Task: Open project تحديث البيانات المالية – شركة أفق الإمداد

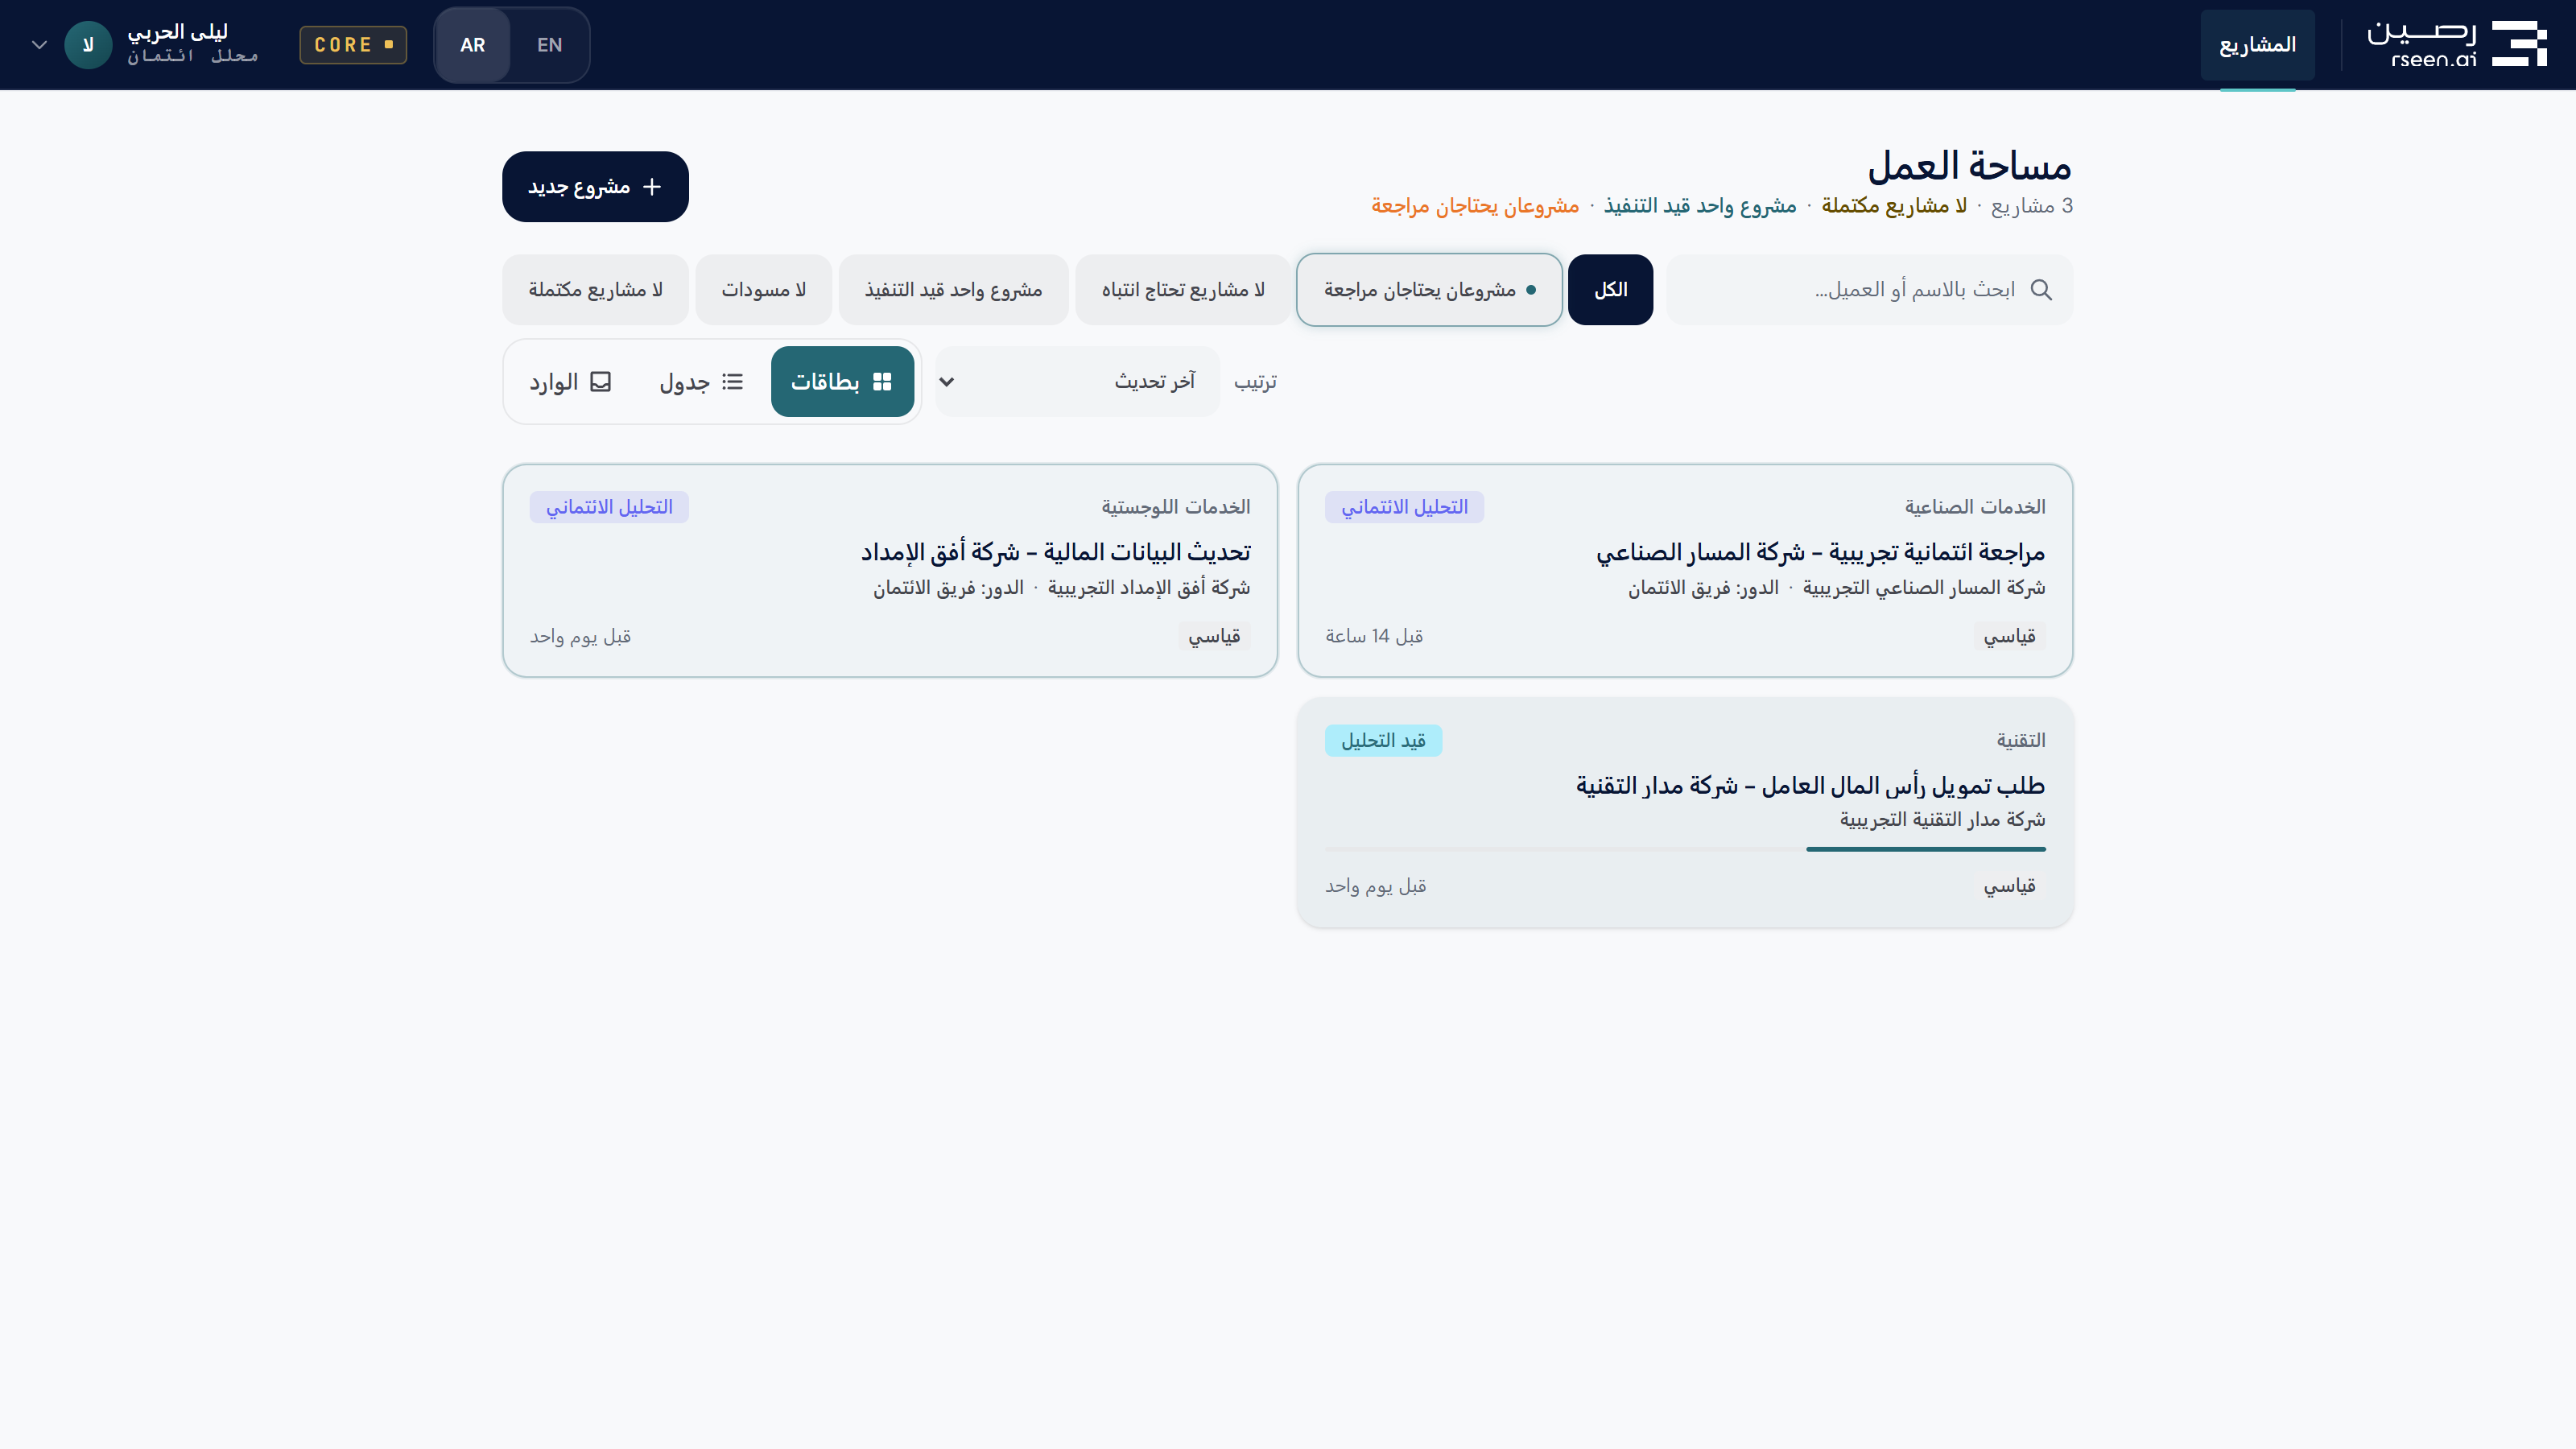Action: [890, 570]
